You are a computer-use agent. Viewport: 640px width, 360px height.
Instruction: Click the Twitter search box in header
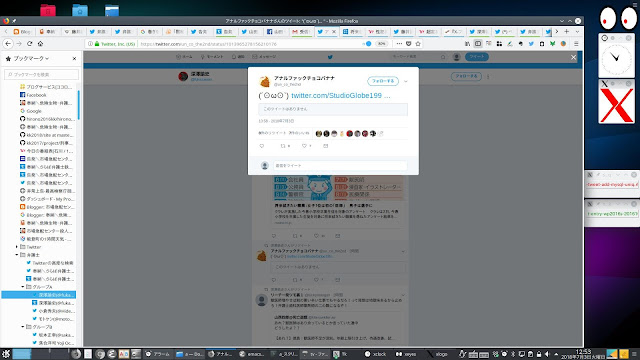click(418, 57)
